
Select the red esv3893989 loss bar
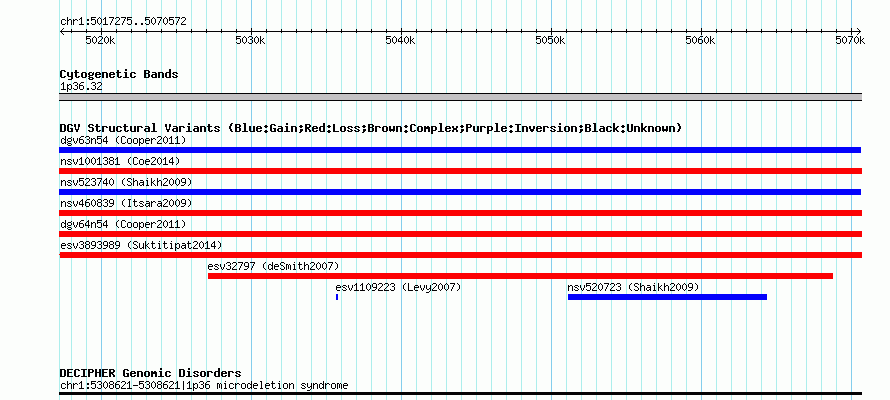pyautogui.click(x=460, y=255)
